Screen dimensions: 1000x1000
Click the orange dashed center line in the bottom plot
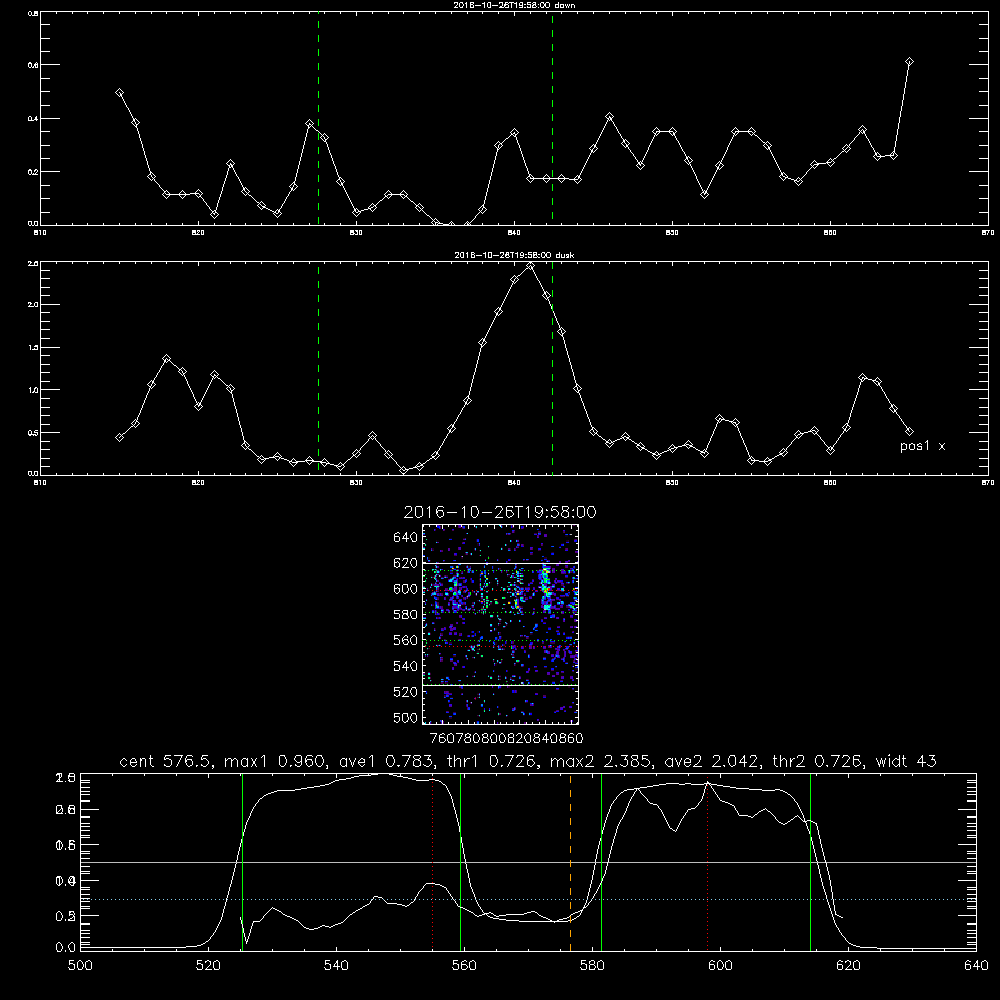tap(570, 862)
